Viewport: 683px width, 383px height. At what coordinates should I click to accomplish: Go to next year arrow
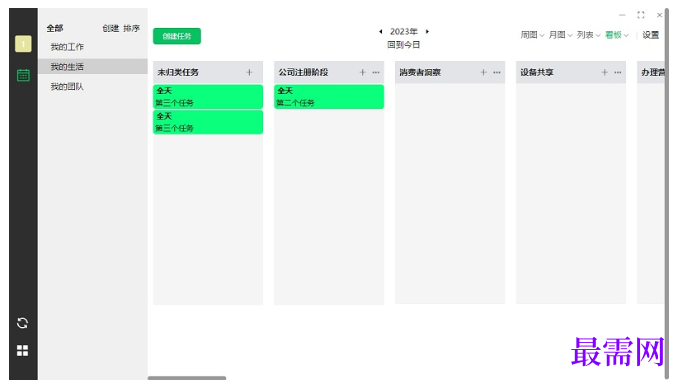tap(427, 31)
